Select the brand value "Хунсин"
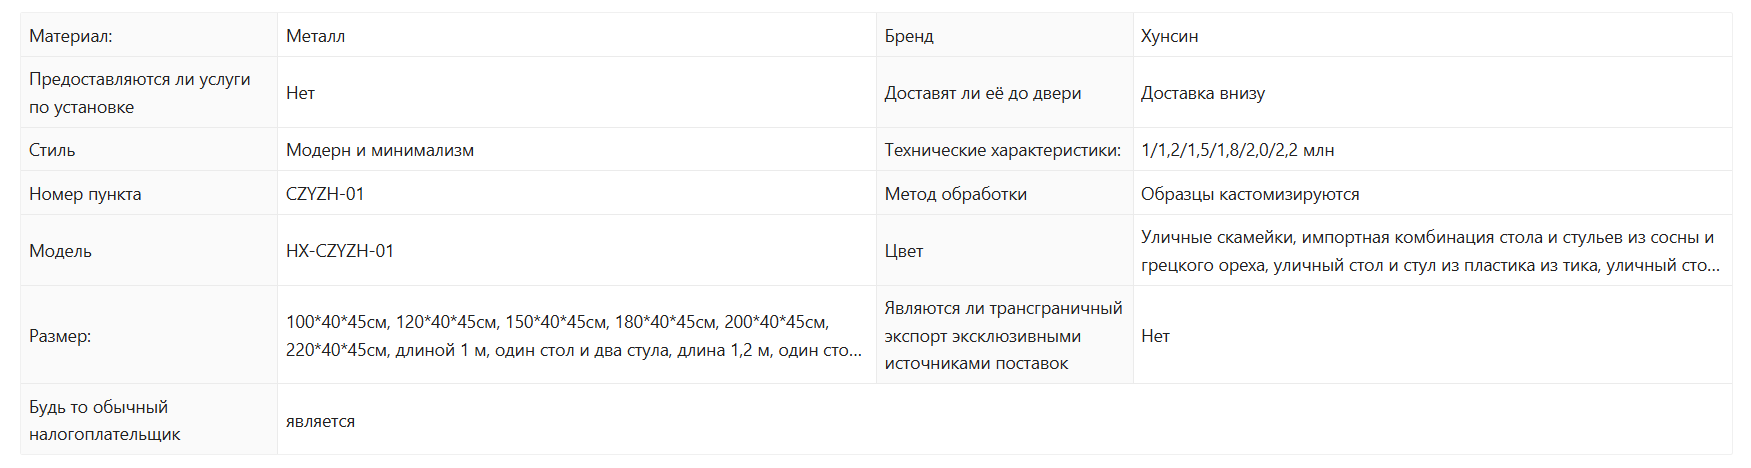1751x468 pixels. [x=1169, y=36]
